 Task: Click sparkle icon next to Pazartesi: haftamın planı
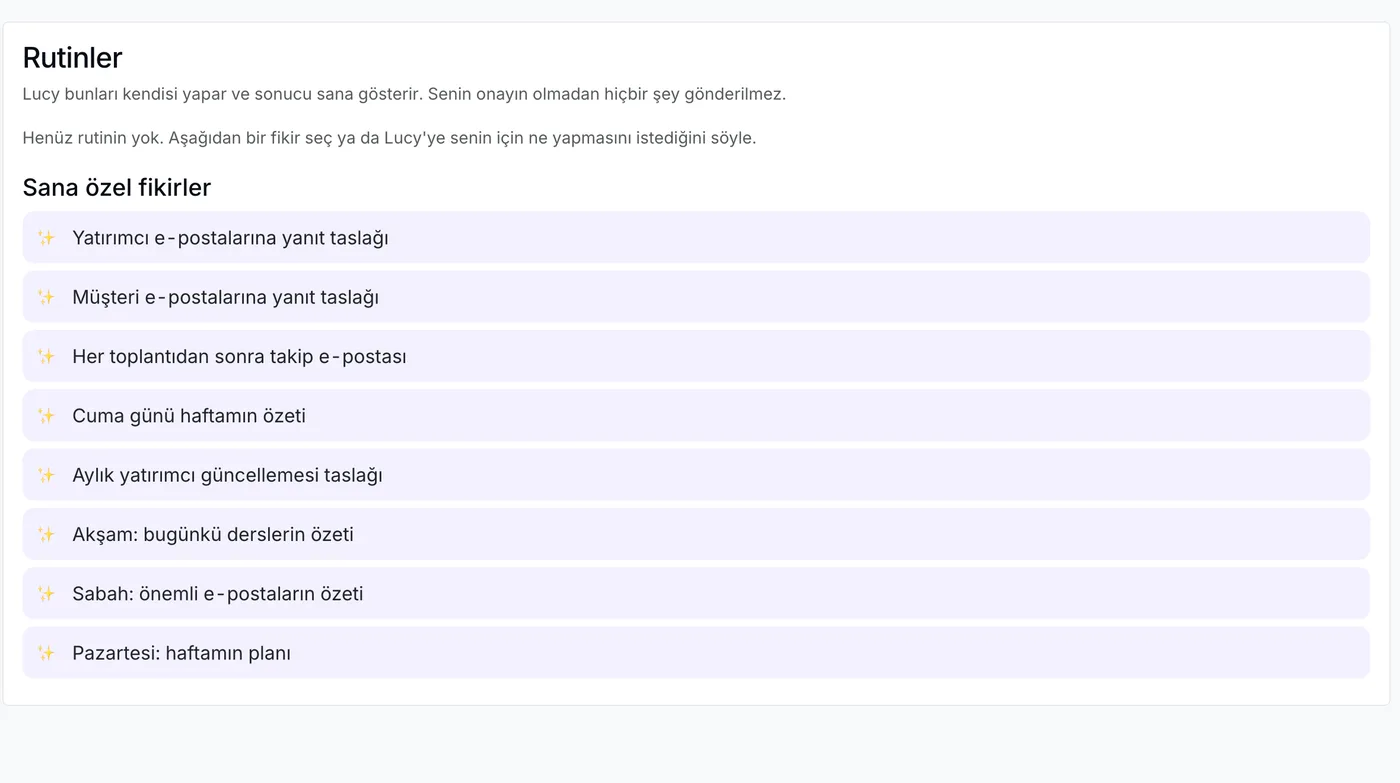tap(46, 653)
